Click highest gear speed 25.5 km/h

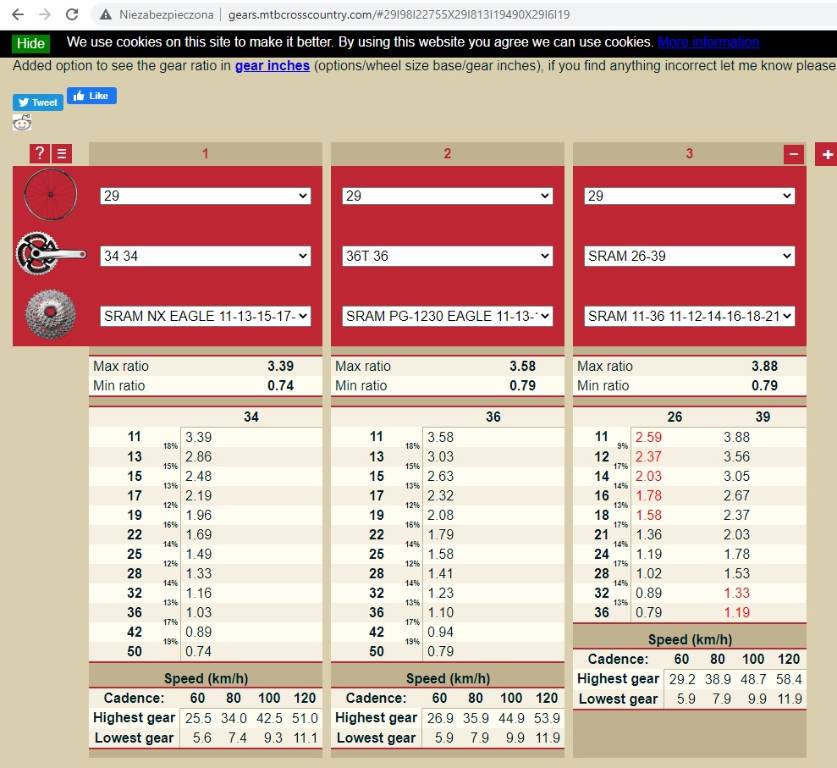198,718
